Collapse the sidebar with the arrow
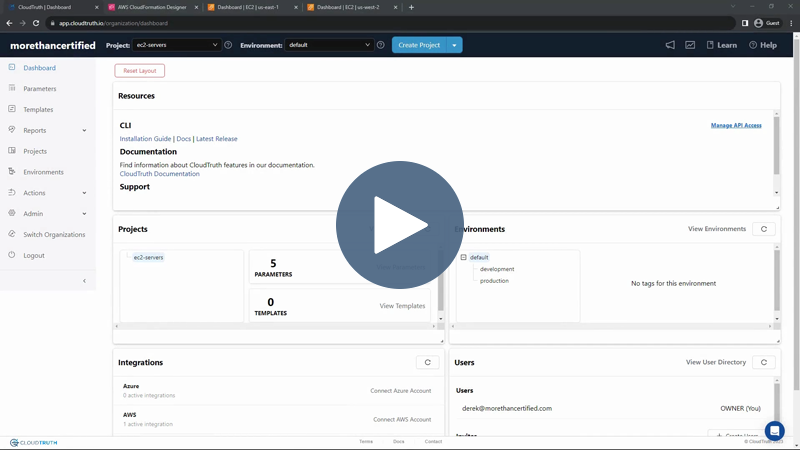 pyautogui.click(x=84, y=281)
